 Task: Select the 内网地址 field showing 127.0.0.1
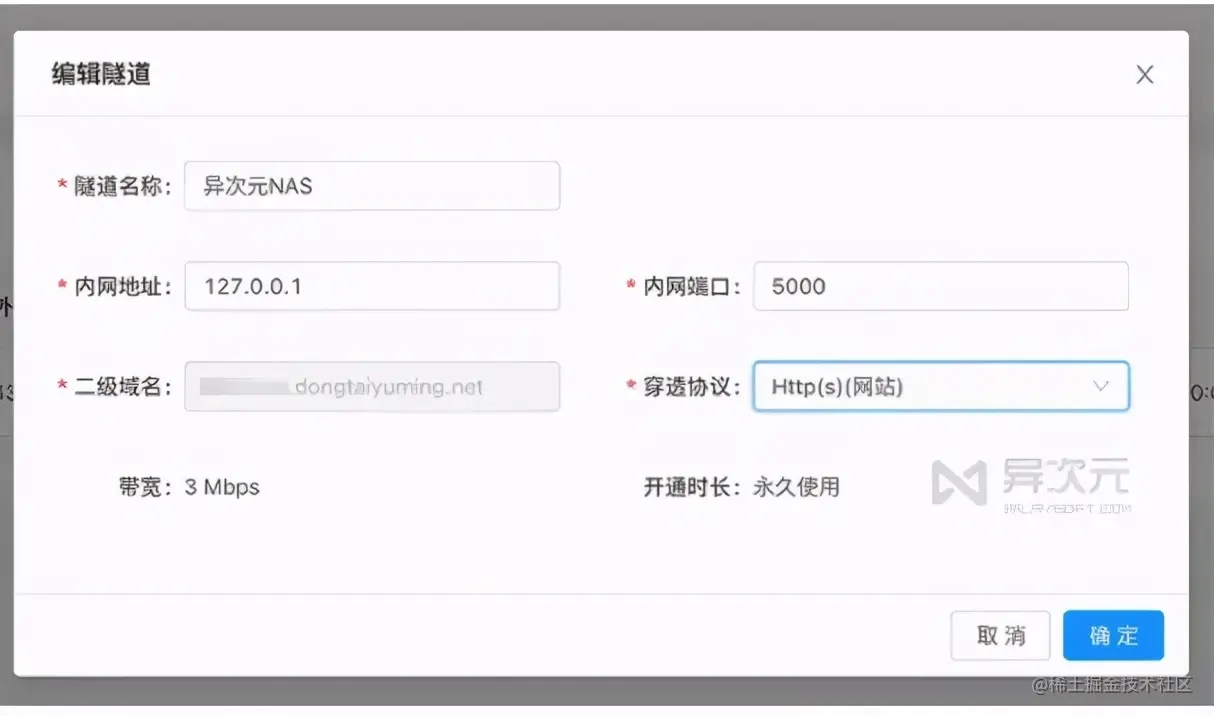[x=372, y=286]
